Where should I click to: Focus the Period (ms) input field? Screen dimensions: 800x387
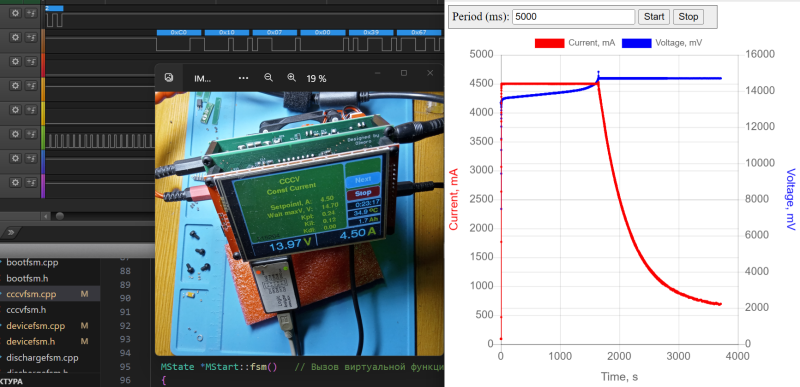click(573, 16)
